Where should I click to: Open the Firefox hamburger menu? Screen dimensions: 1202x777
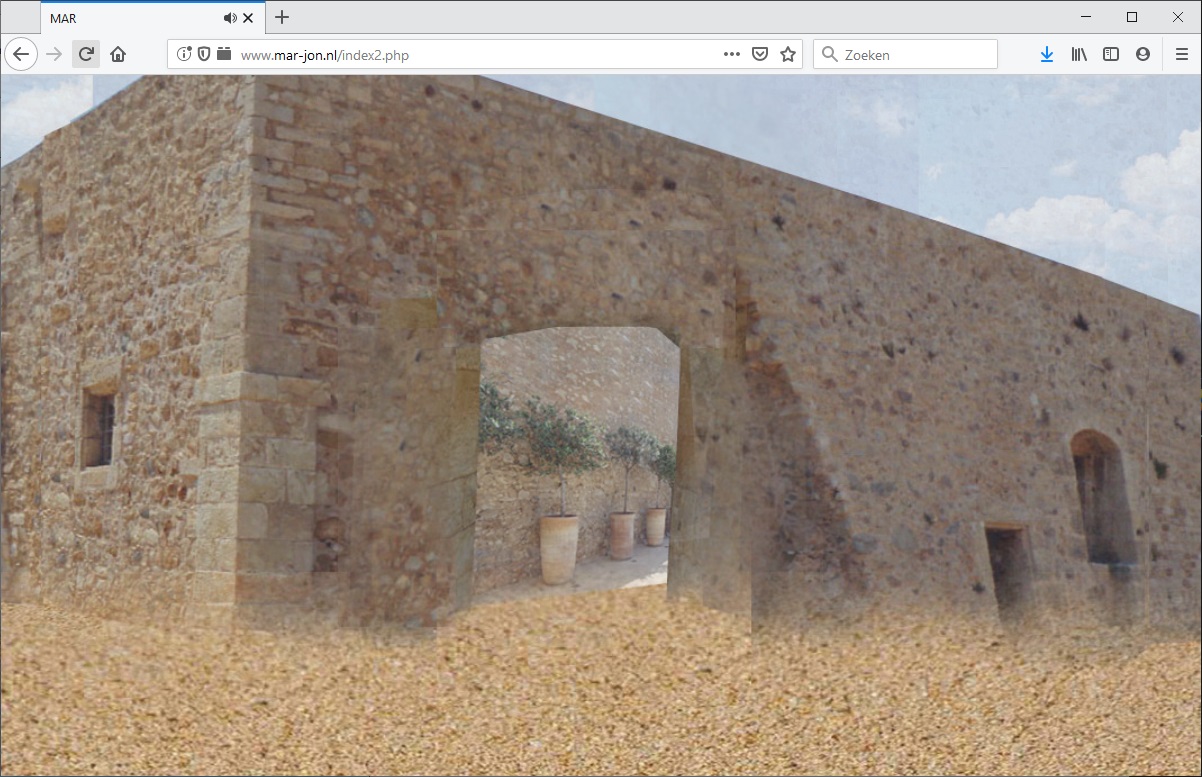(1182, 54)
